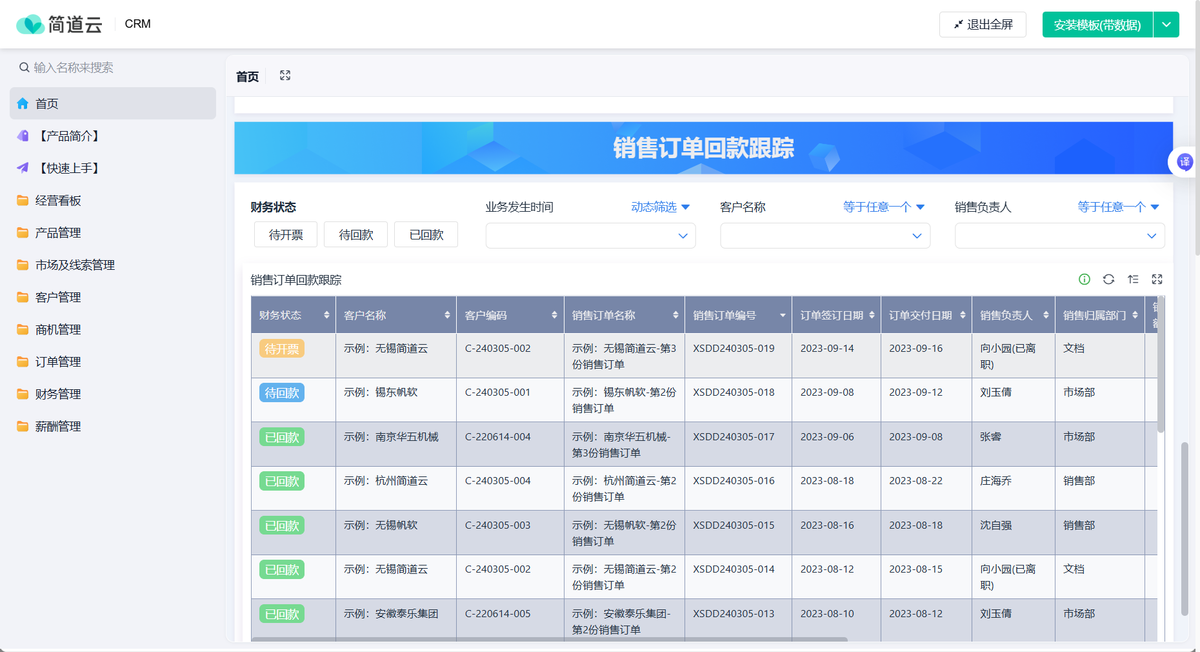Expand the arrow beside 安装模板(带数据) button
Image resolution: width=1200 pixels, height=652 pixels.
[1166, 25]
